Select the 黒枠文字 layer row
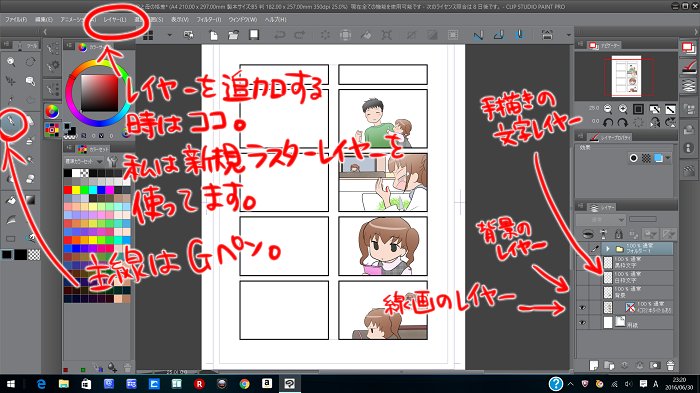Image resolution: width=700 pixels, height=393 pixels. 638,263
